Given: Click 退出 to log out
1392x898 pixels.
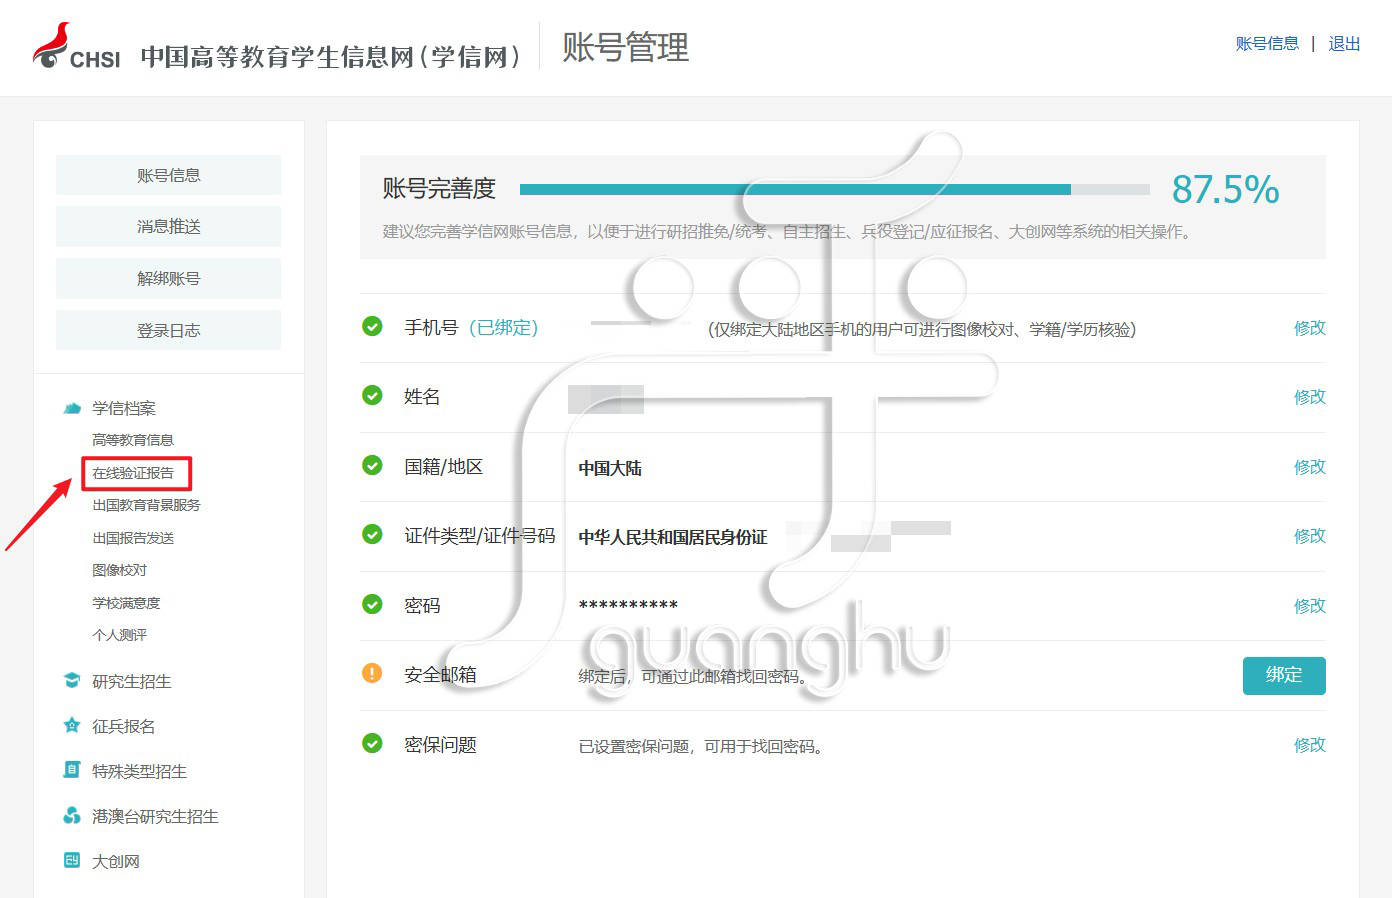Looking at the screenshot, I should (x=1344, y=44).
